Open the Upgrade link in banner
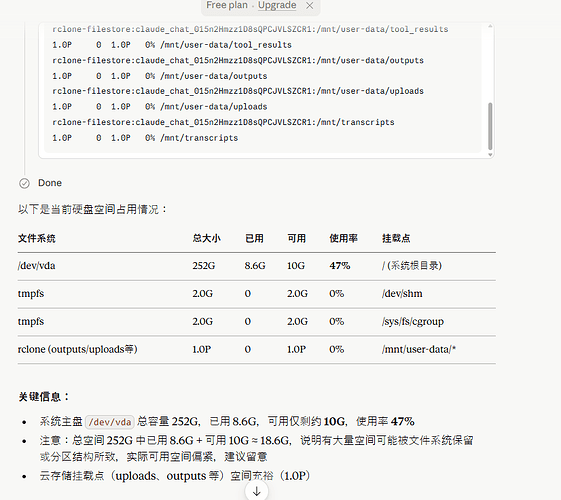Screen dimensions: 561x500 pos(277,5)
